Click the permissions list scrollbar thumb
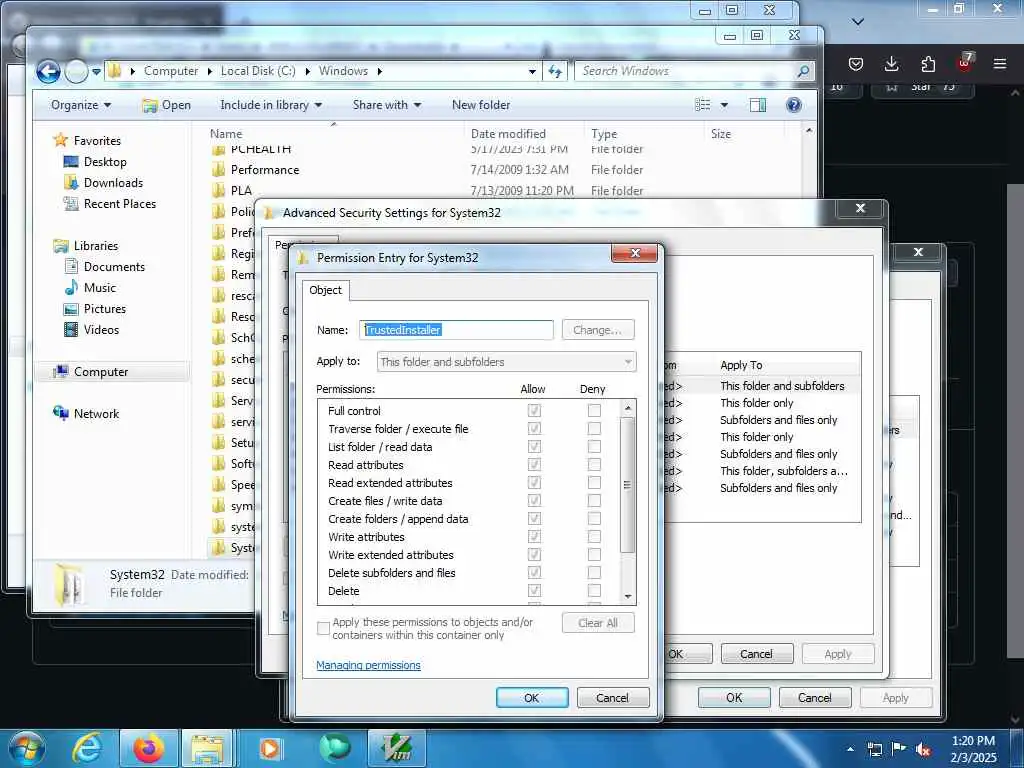This screenshot has height=768, width=1024. (x=627, y=485)
